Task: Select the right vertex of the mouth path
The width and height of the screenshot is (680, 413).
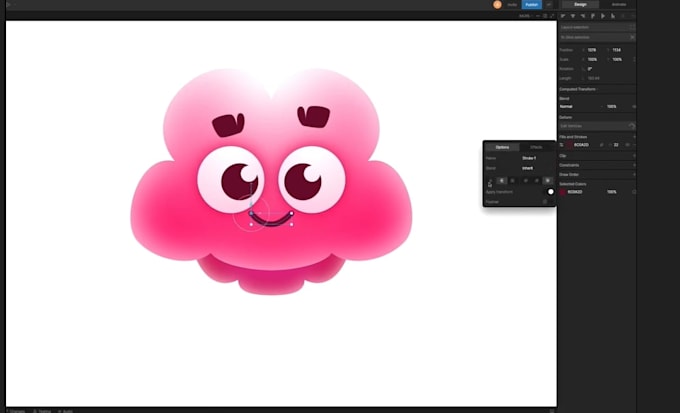Action: click(x=291, y=213)
